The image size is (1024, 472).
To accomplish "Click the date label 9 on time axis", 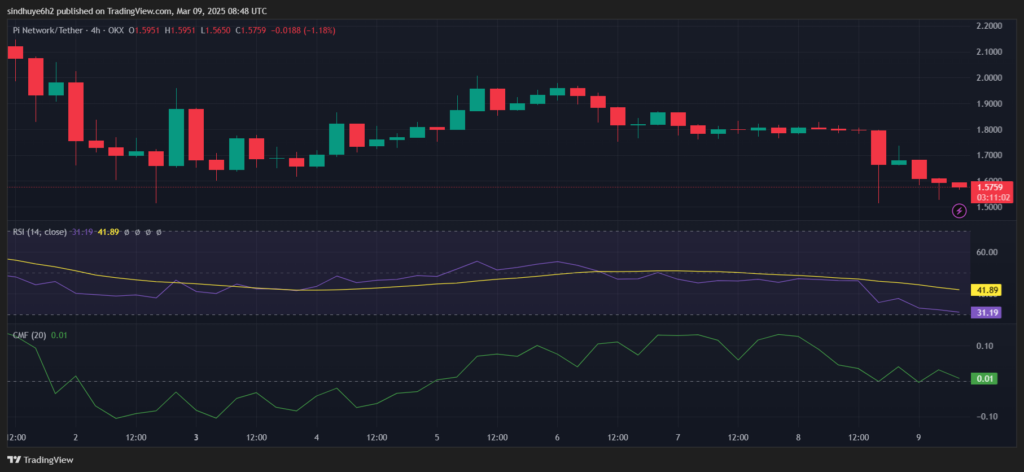I will [918, 438].
